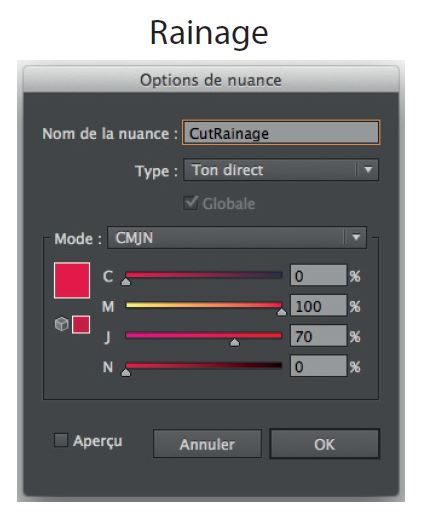Open the Mode dropdown showing CMJN
Screen dimensions: 427x524
click(x=237, y=238)
